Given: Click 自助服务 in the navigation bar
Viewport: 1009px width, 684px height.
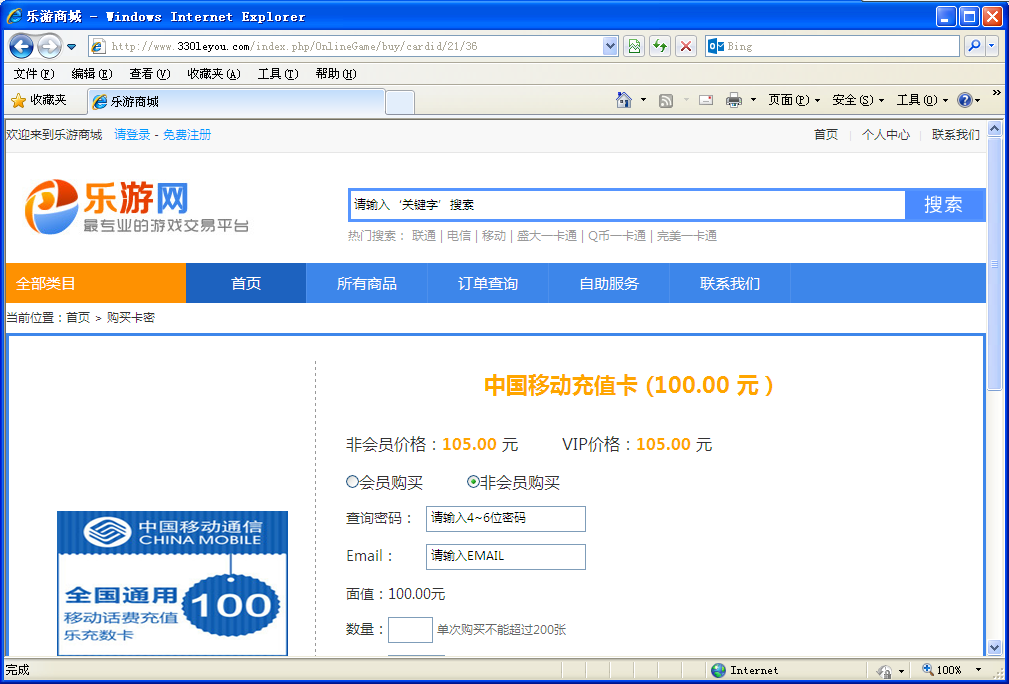Looking at the screenshot, I should [609, 283].
